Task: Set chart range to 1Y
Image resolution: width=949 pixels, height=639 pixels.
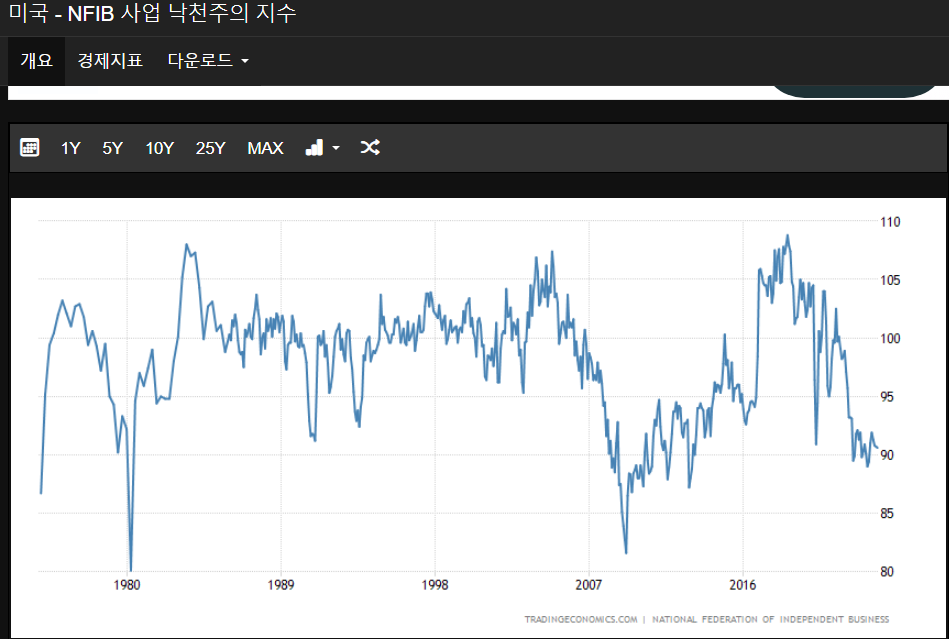Action: tap(70, 148)
